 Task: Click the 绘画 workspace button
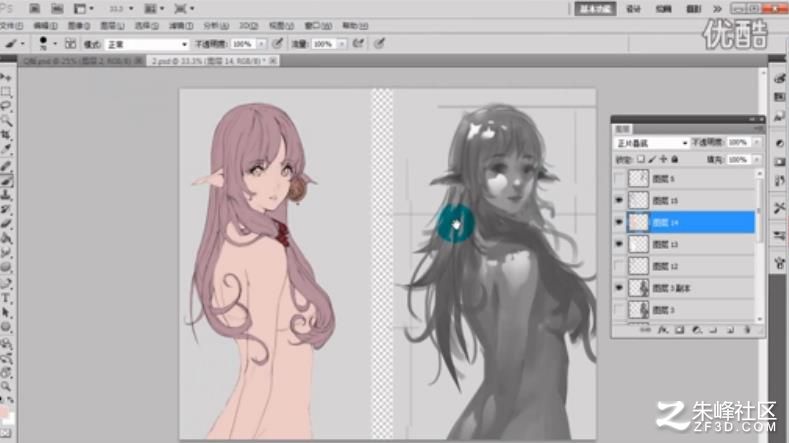click(x=663, y=9)
